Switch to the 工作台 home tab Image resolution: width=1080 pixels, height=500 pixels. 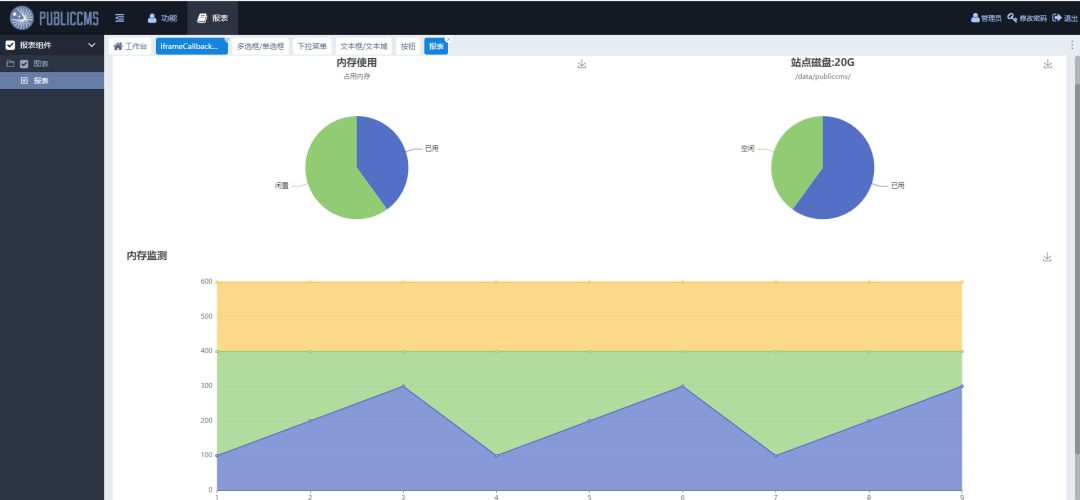[130, 46]
